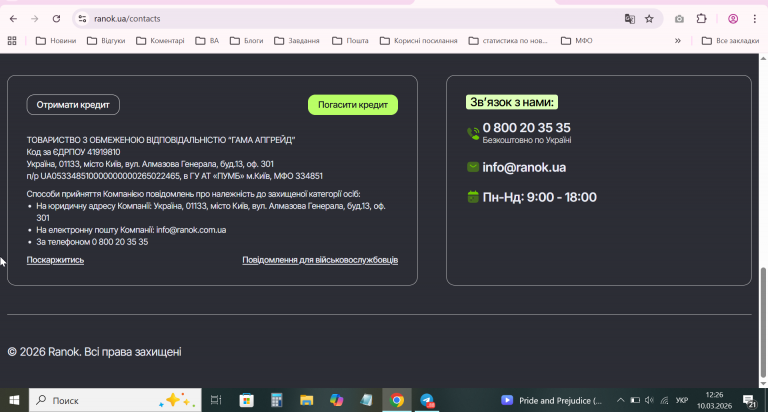Open the Коментарі bookmarks folder
The width and height of the screenshot is (768, 412).
point(160,41)
